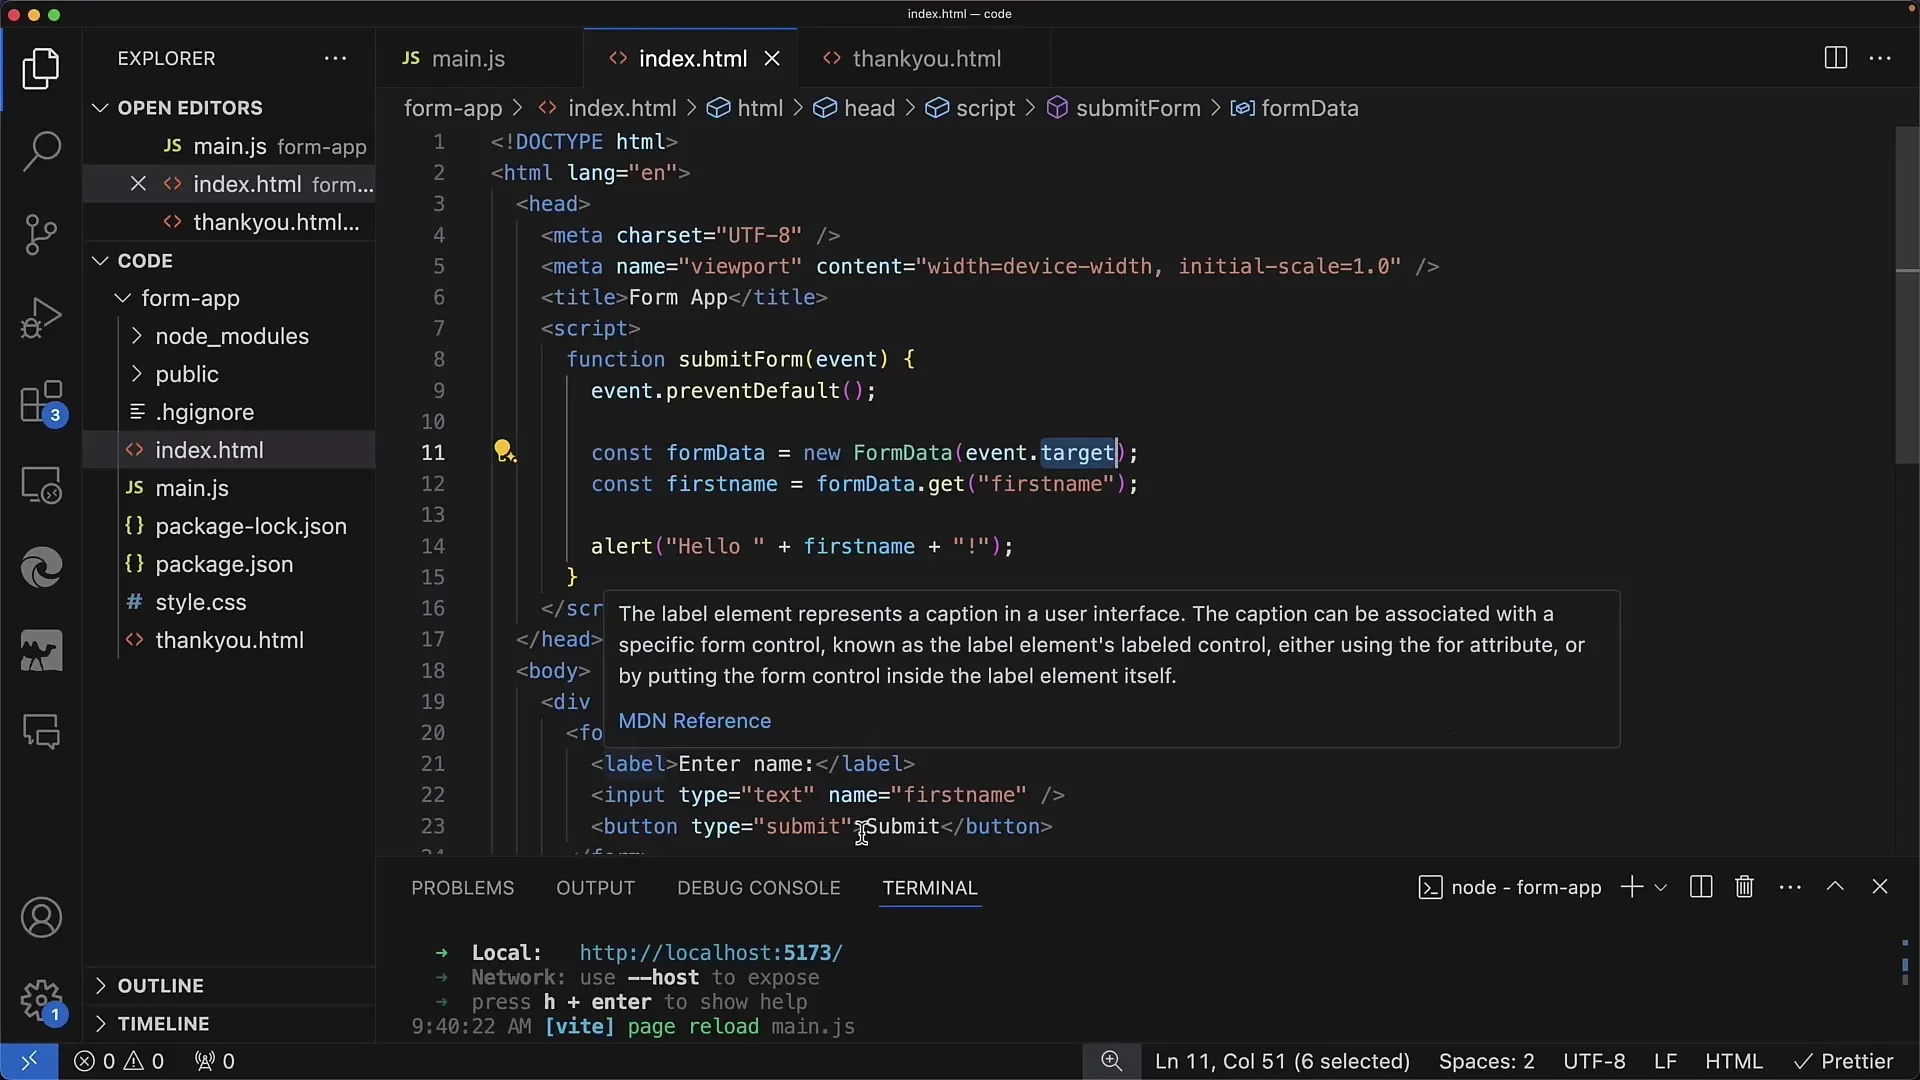The width and height of the screenshot is (1920, 1080).
Task: Go to line via Ln 11, Col 51
Action: 1282,1061
